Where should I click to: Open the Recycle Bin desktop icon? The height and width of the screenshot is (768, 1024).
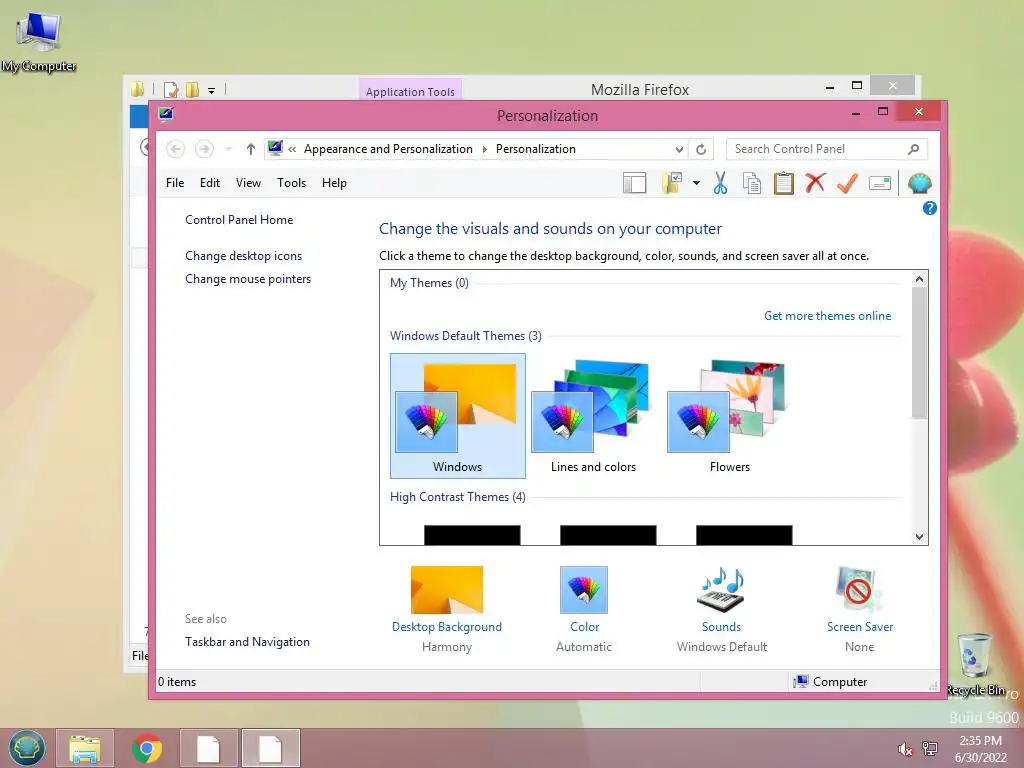coord(975,664)
